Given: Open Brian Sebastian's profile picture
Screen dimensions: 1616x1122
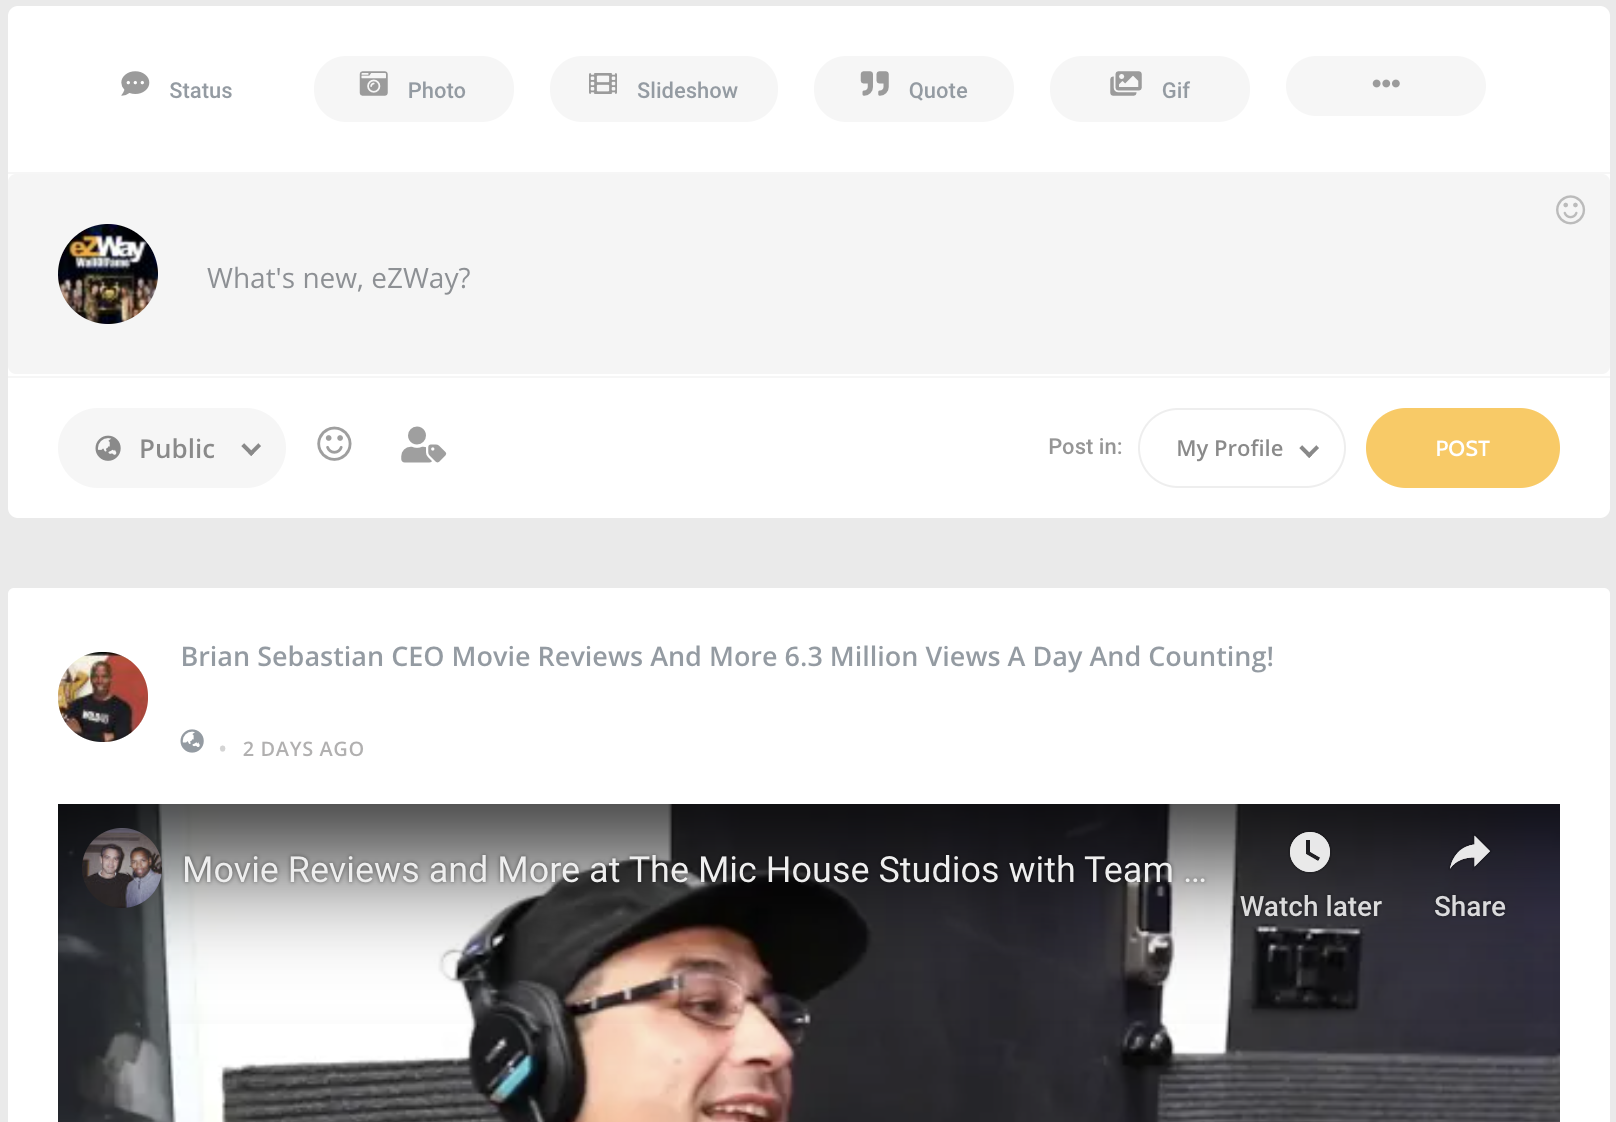Looking at the screenshot, I should [x=103, y=697].
